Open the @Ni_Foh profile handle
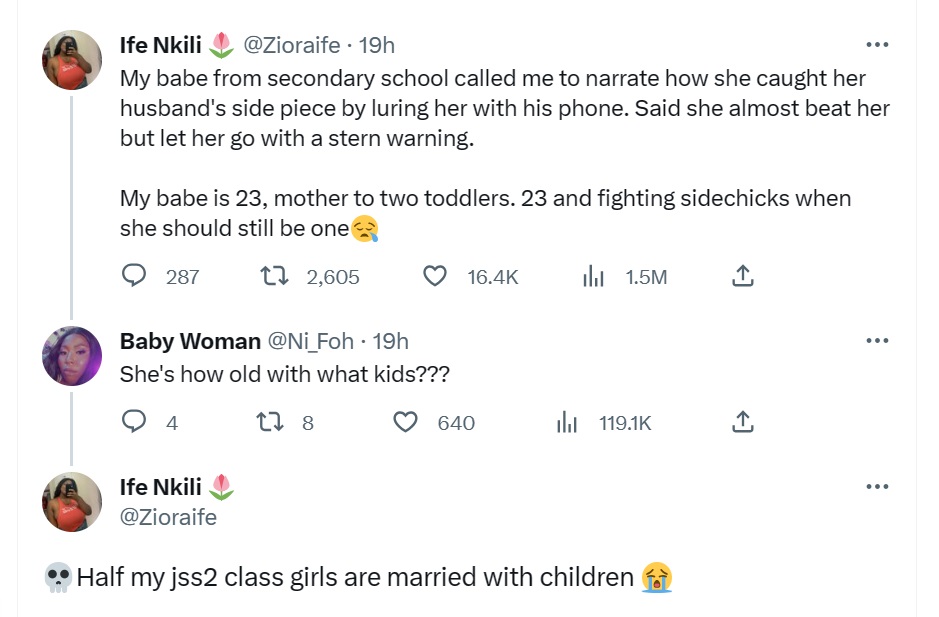 310,341
